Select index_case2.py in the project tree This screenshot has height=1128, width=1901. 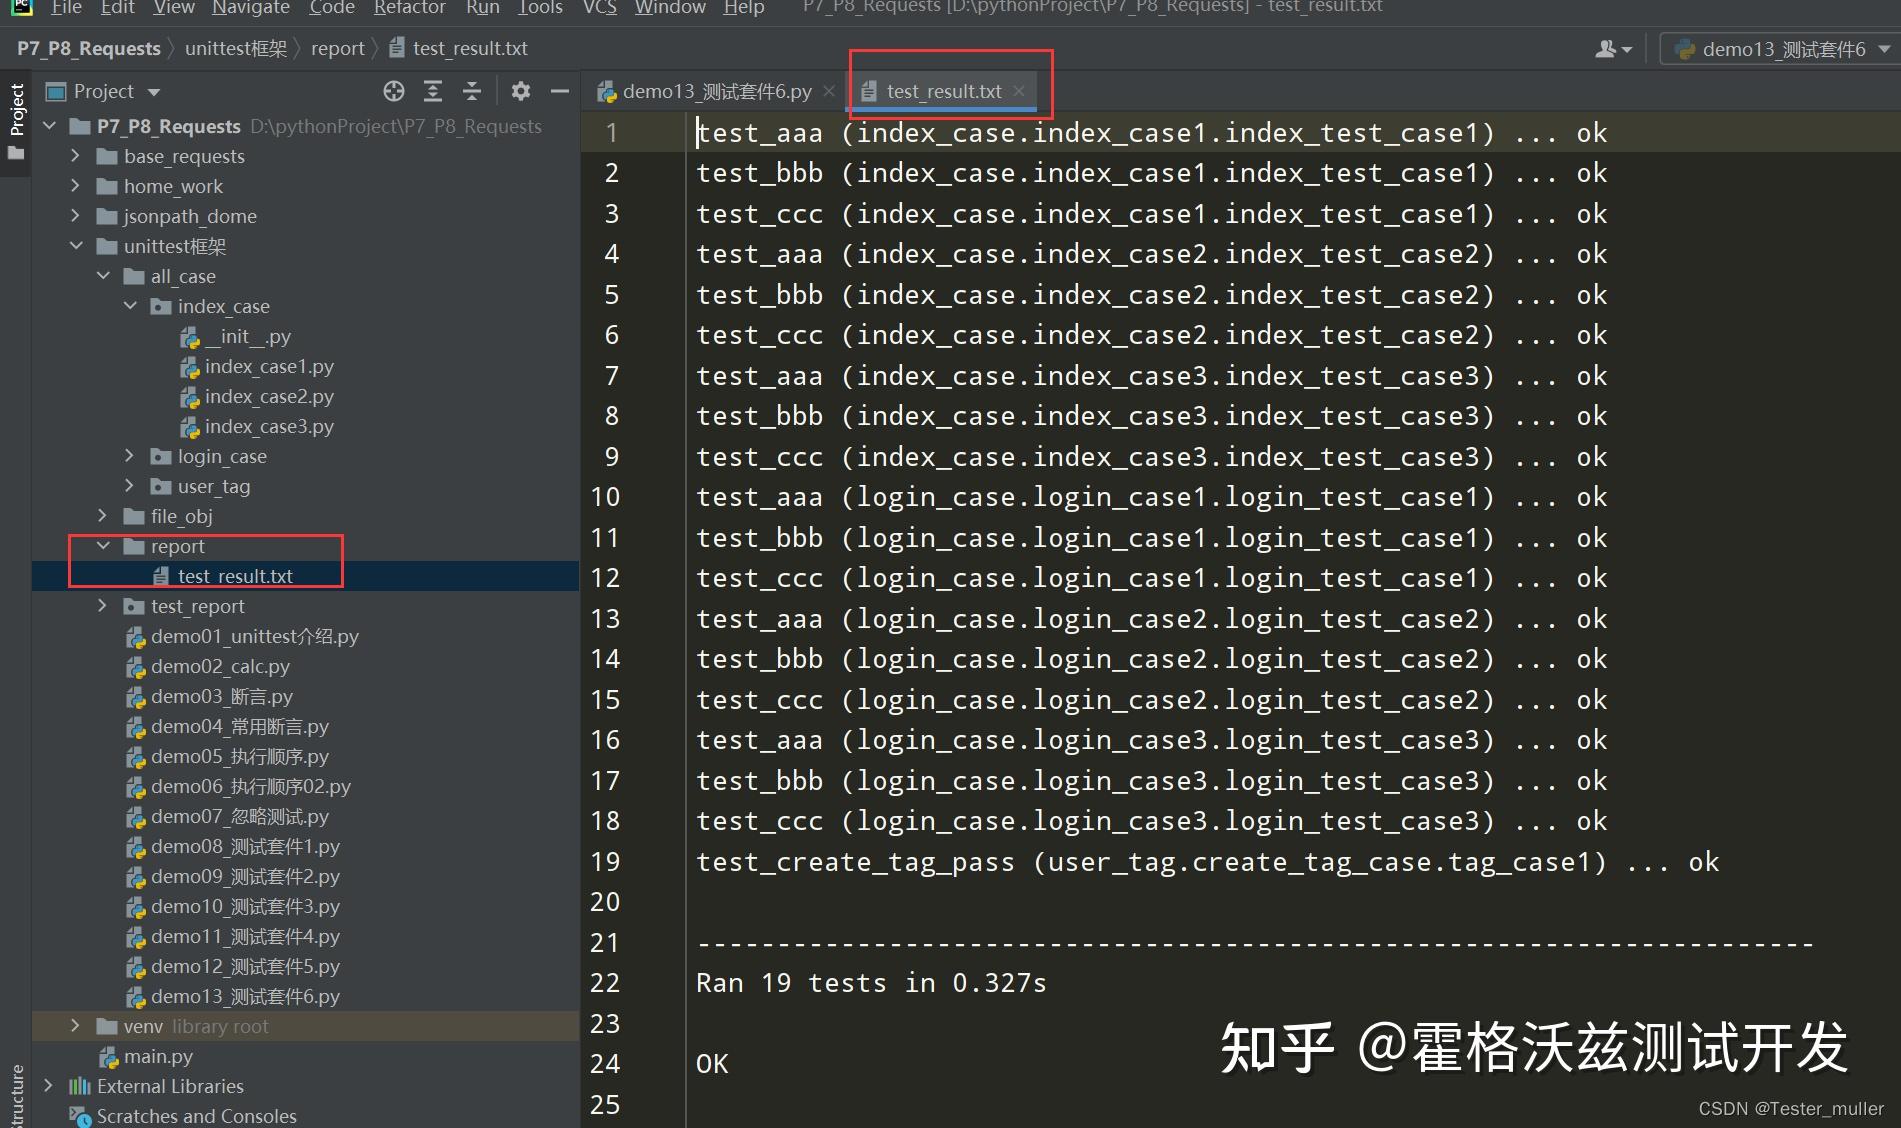point(268,396)
